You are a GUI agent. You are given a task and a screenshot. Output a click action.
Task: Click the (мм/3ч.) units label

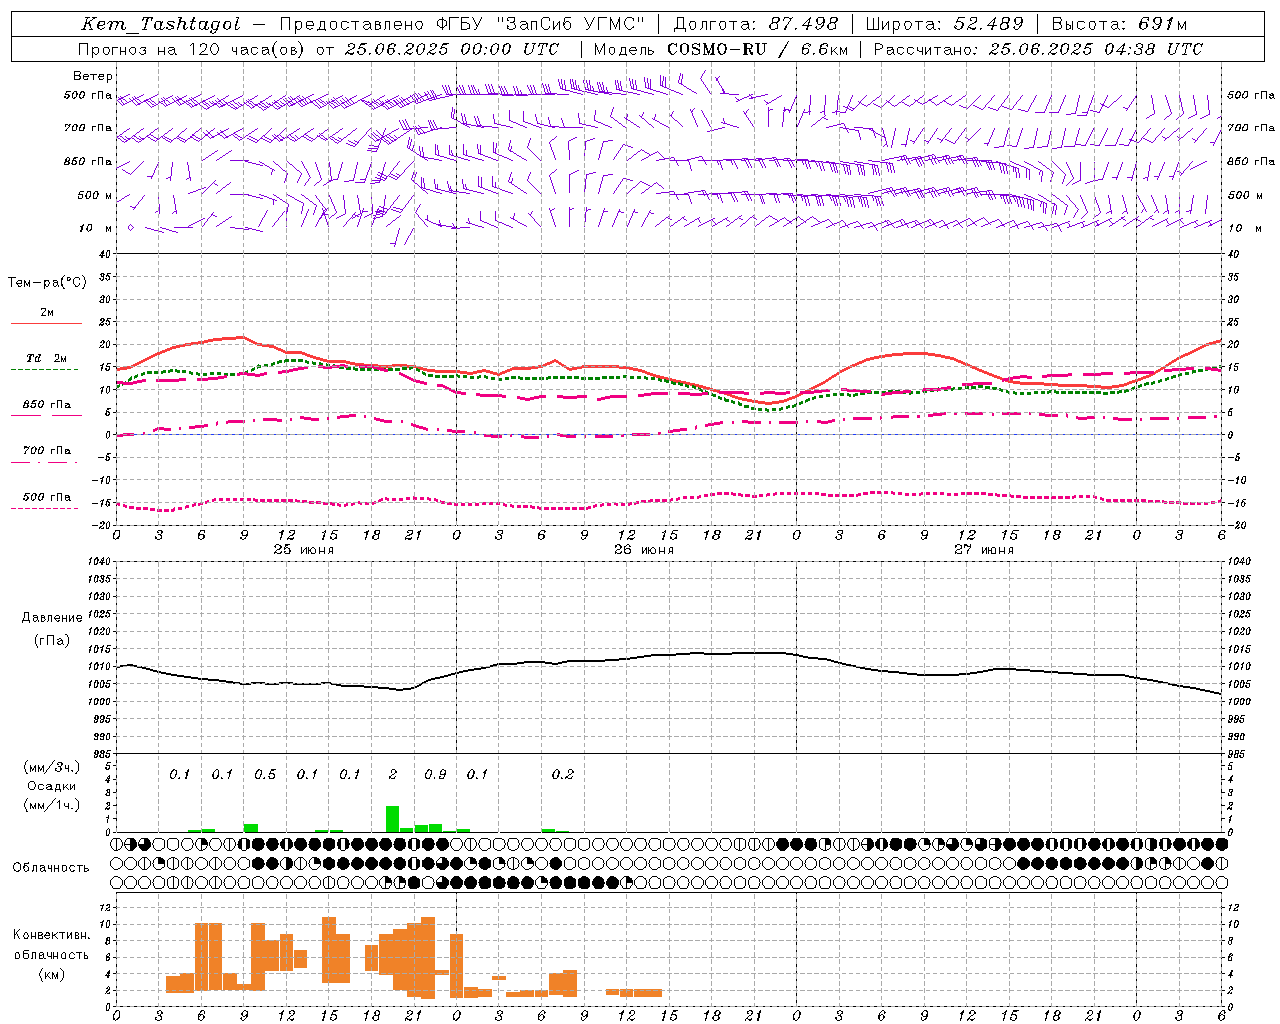[x=51, y=767]
